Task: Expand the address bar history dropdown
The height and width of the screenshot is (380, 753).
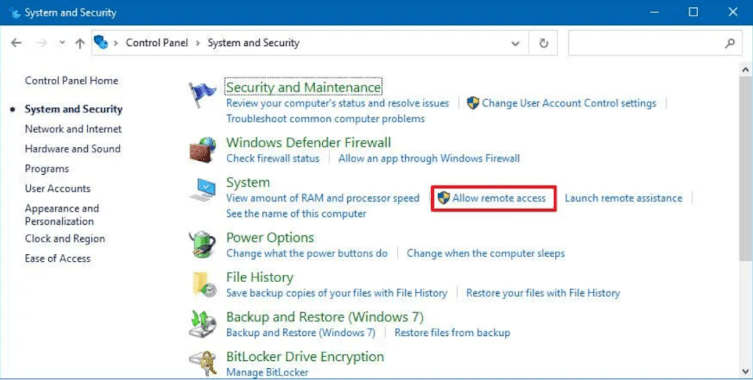Action: (515, 43)
